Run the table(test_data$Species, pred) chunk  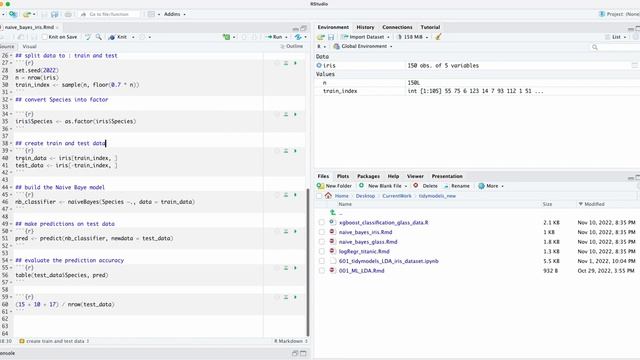[x=295, y=268]
